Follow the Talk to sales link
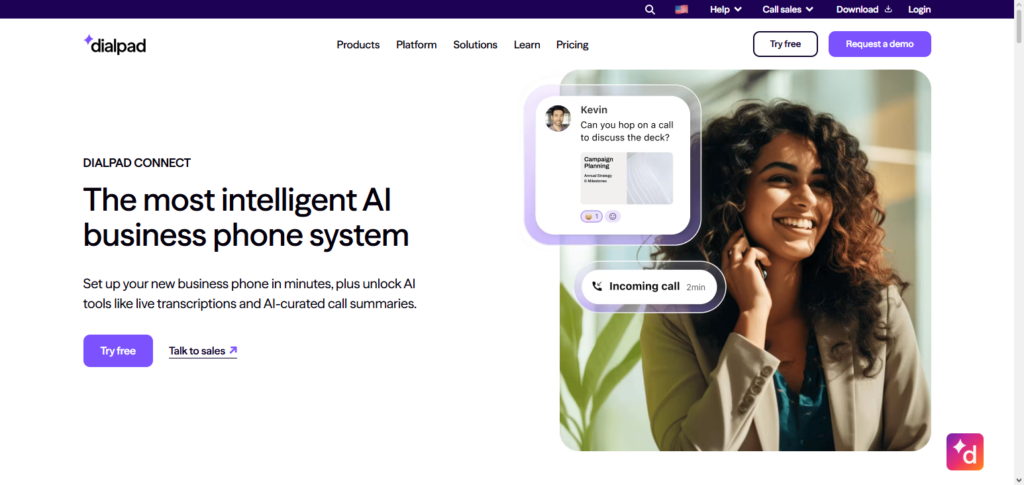This screenshot has width=1024, height=485. tap(203, 351)
